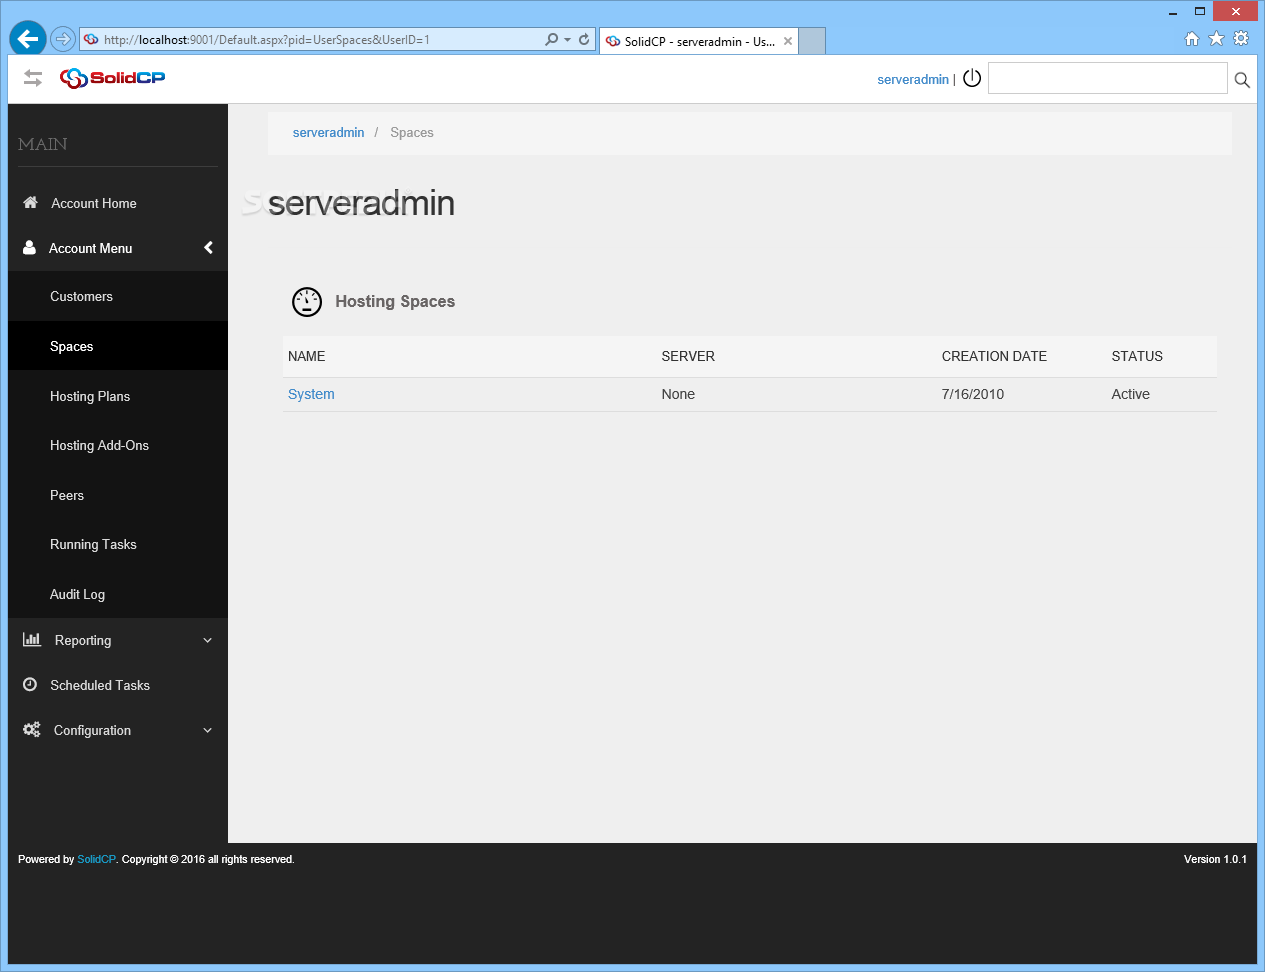Click the Active status cell

pos(1130,394)
